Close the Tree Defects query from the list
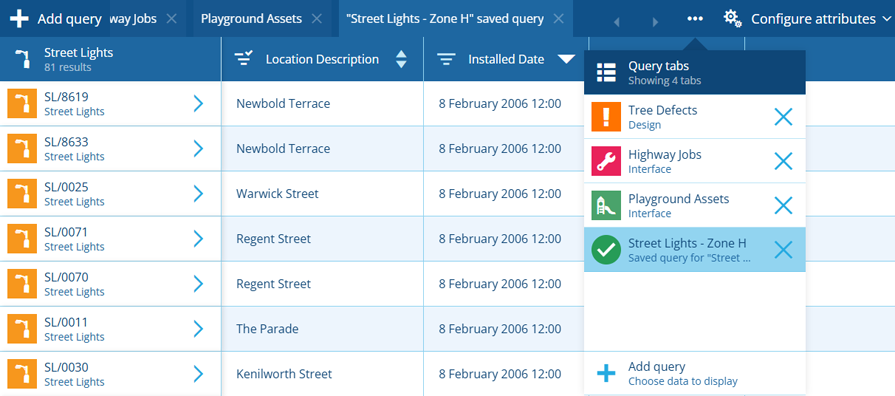The height and width of the screenshot is (396, 895). [783, 116]
